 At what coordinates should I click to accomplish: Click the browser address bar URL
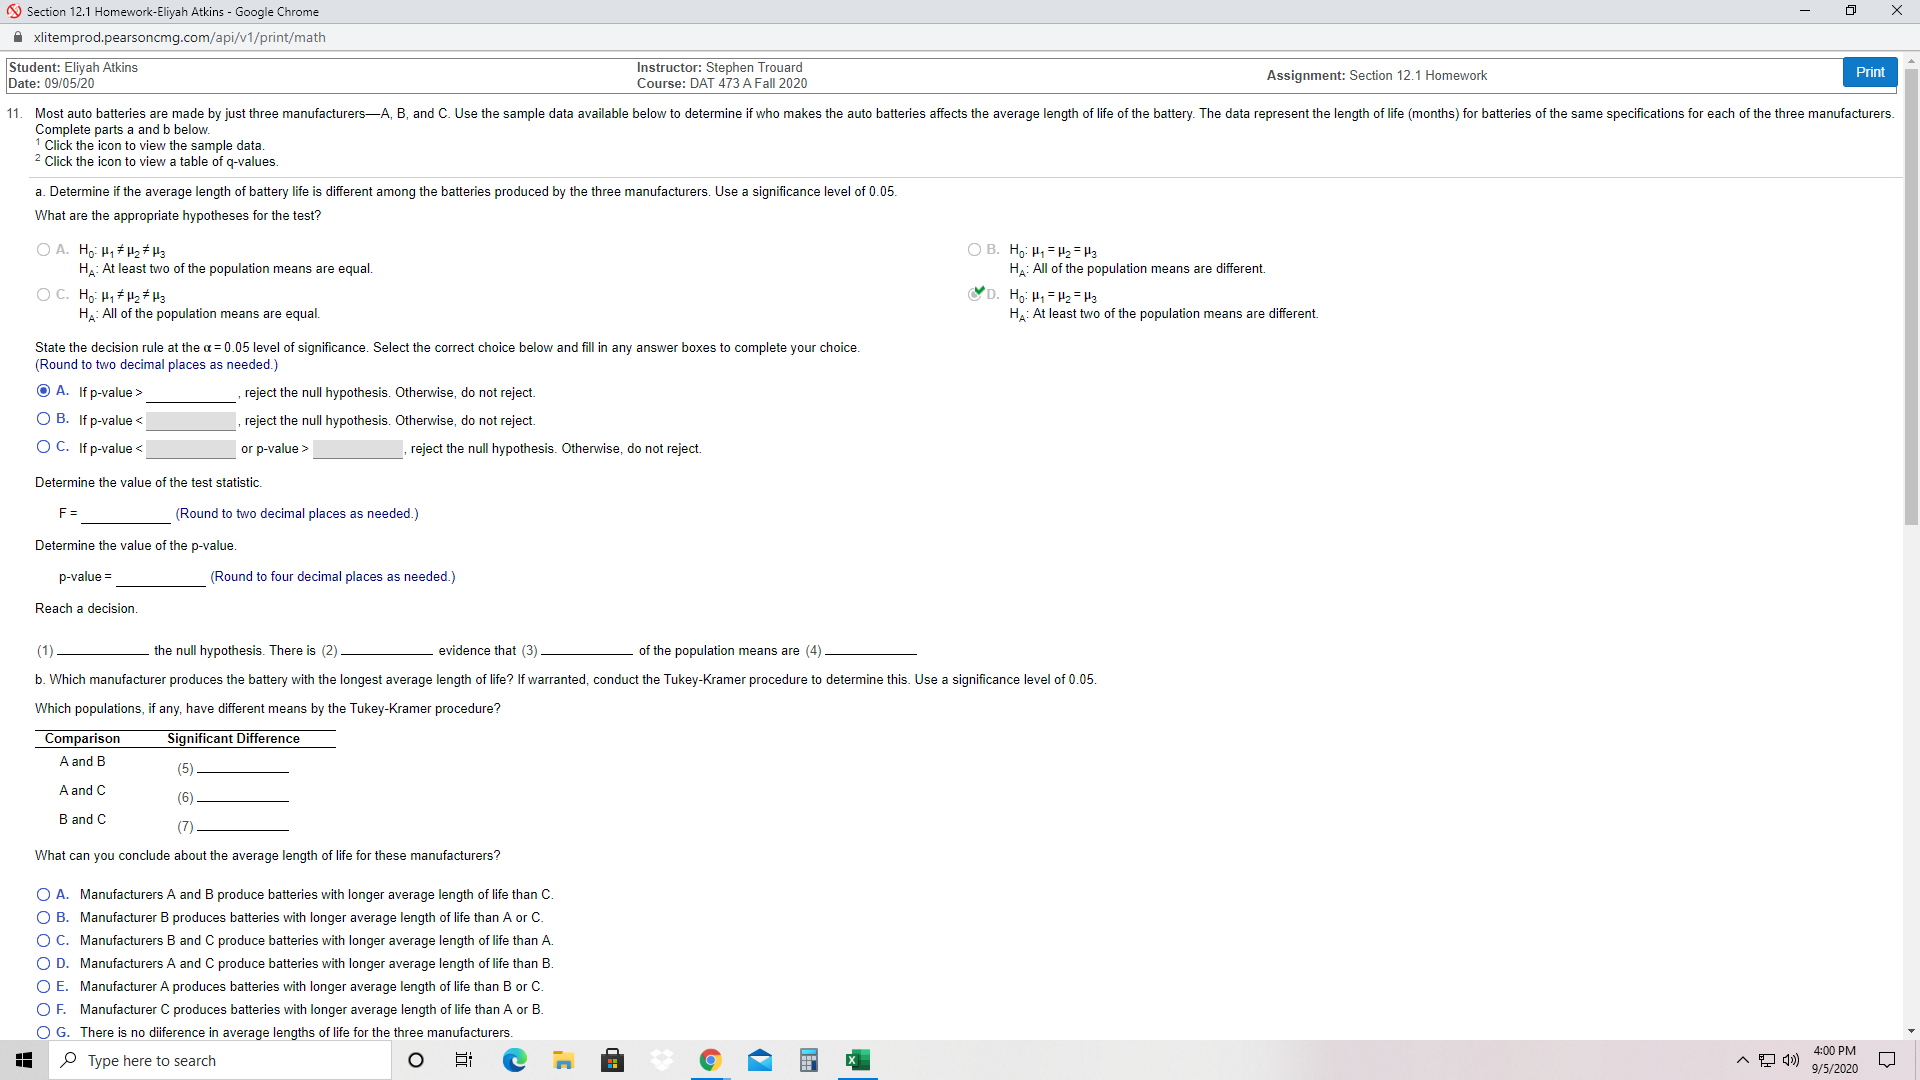pos(180,37)
